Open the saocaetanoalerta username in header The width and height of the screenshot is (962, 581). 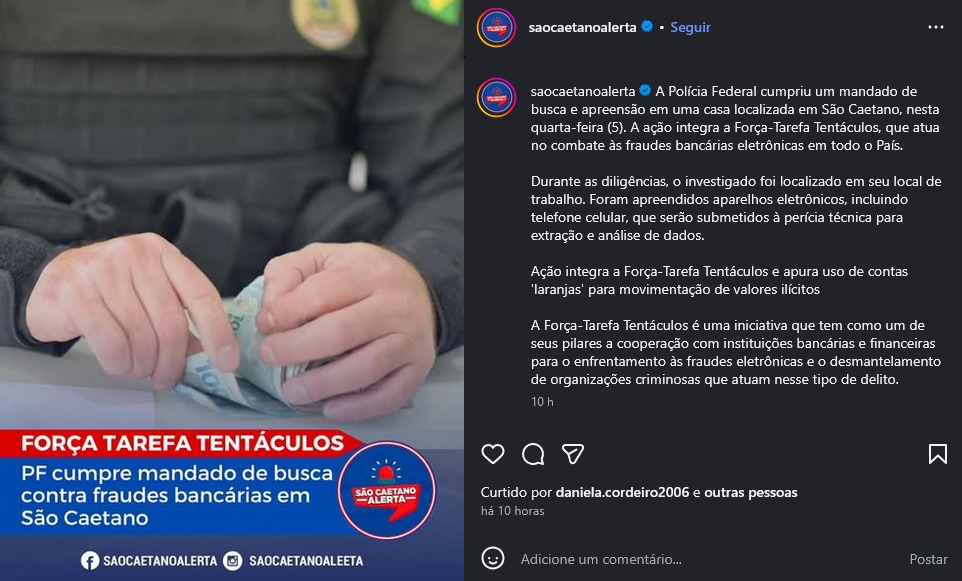tap(582, 27)
